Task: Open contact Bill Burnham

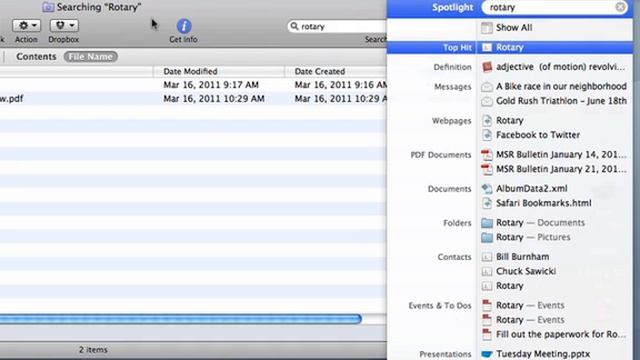Action: 522,257
